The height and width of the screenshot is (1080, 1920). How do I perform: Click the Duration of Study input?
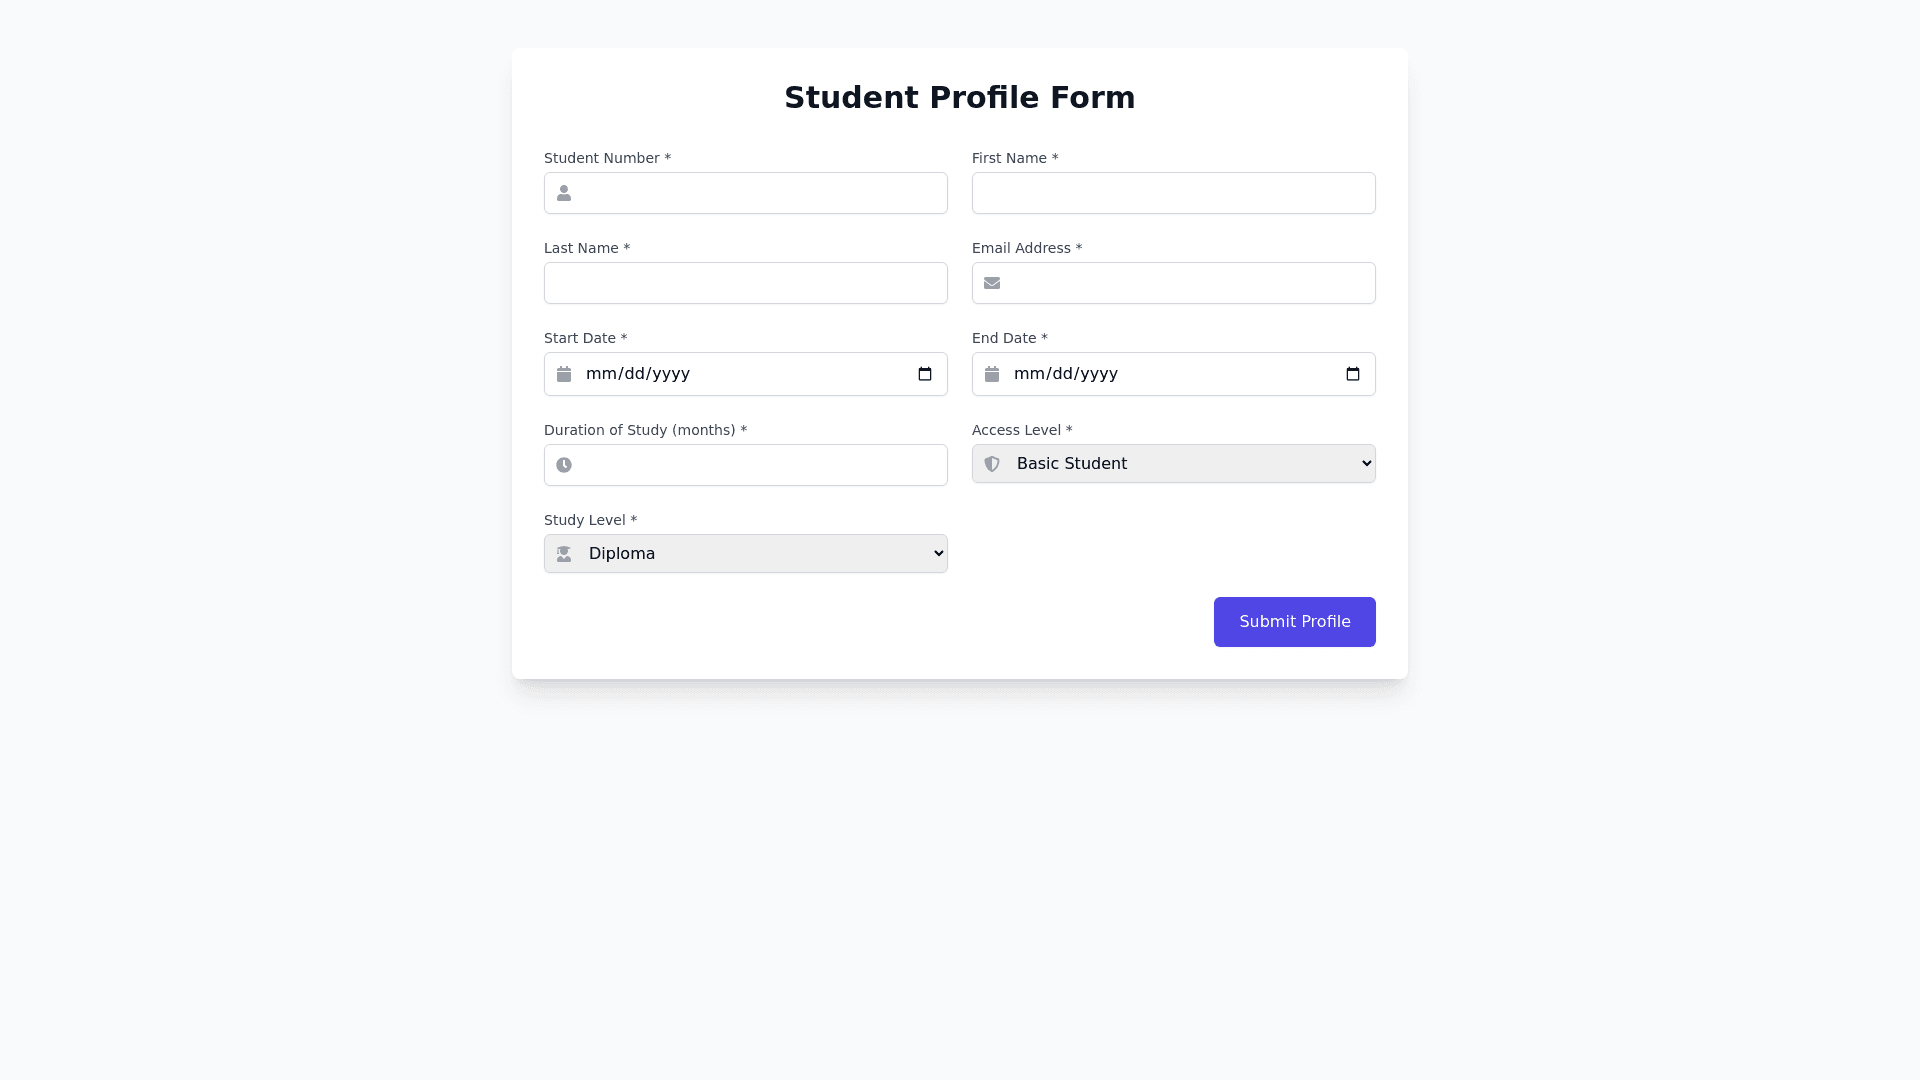pyautogui.click(x=760, y=465)
